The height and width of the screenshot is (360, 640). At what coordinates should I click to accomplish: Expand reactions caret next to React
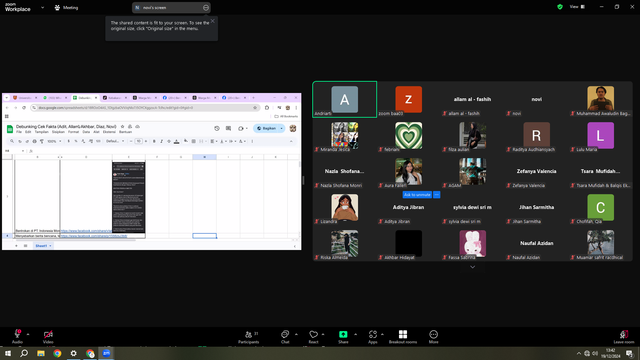point(323,334)
